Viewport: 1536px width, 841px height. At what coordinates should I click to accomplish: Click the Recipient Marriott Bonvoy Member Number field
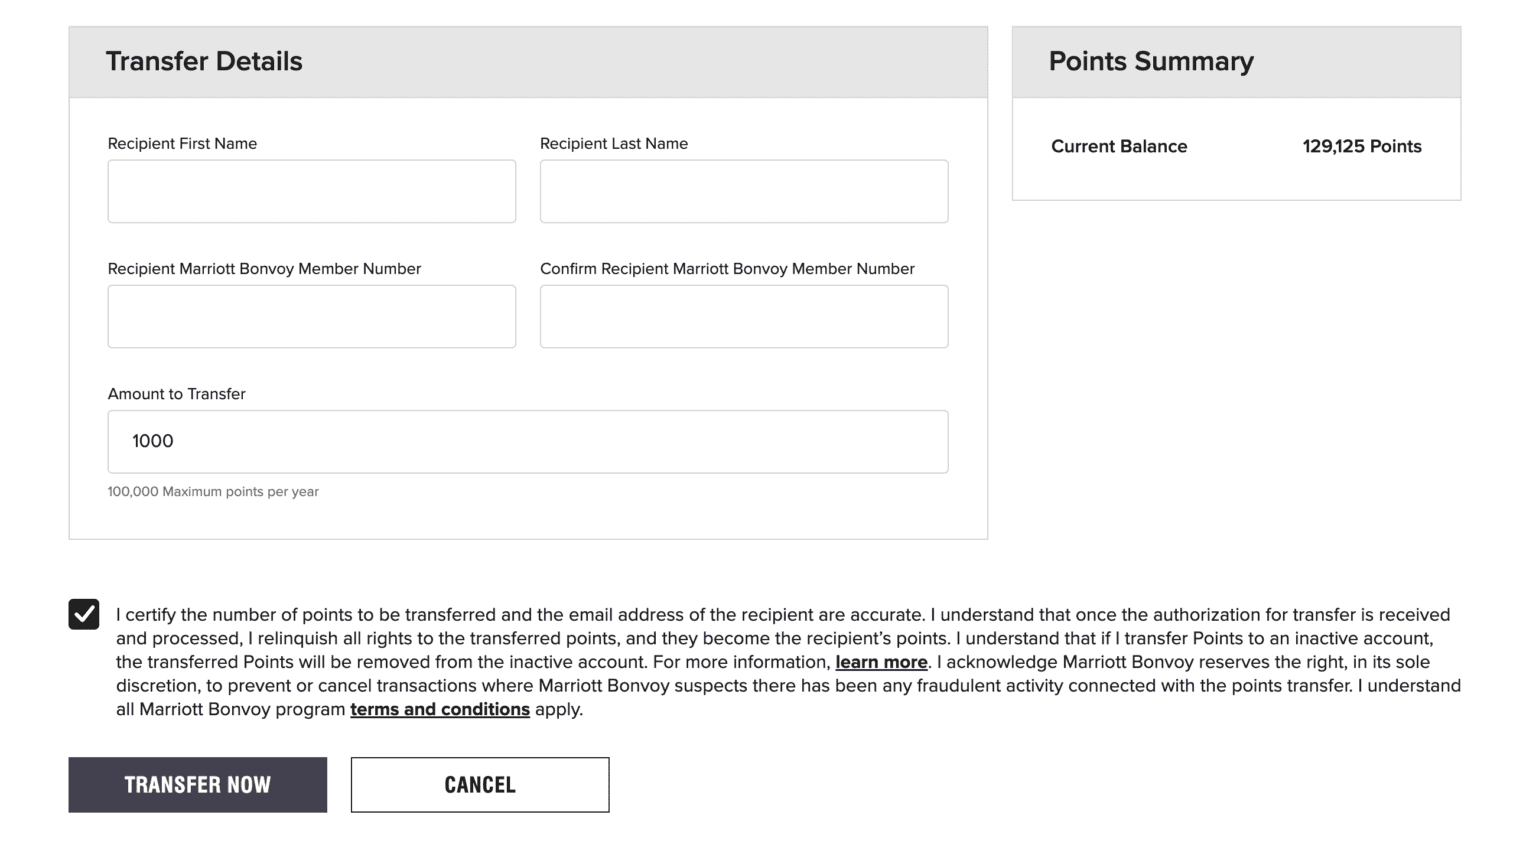tap(311, 316)
